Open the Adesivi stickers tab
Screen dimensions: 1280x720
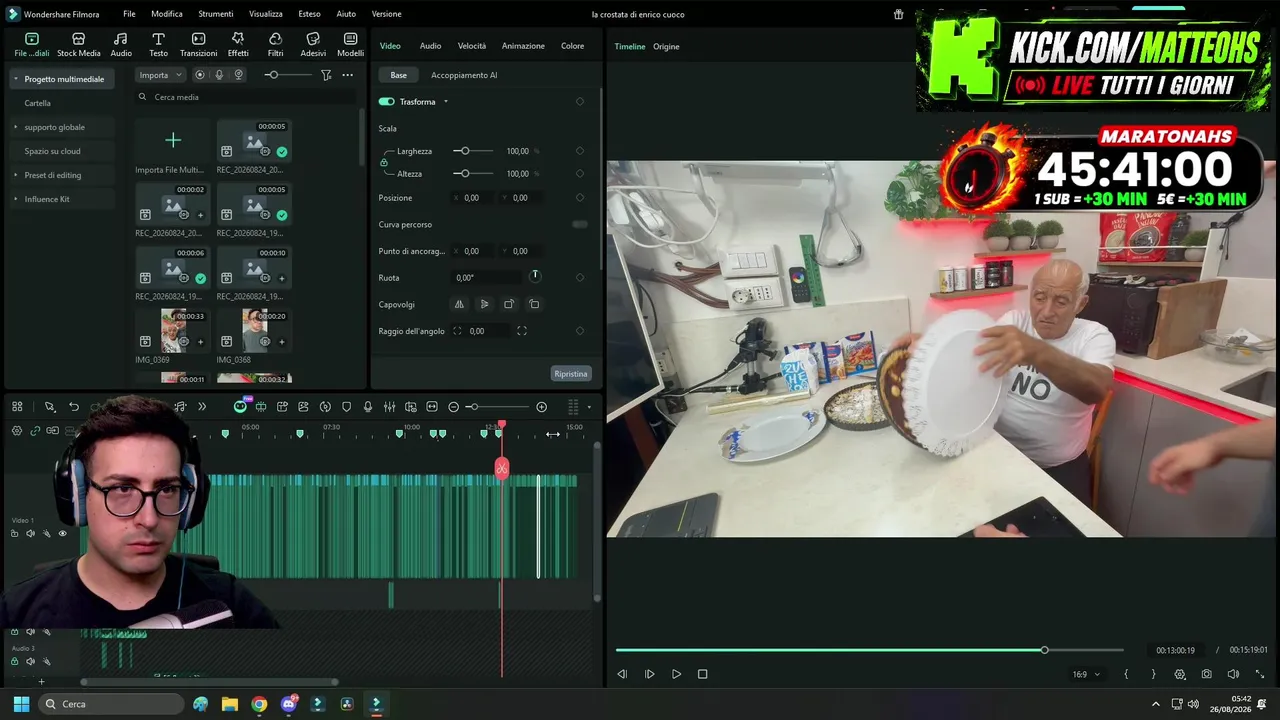point(313,45)
